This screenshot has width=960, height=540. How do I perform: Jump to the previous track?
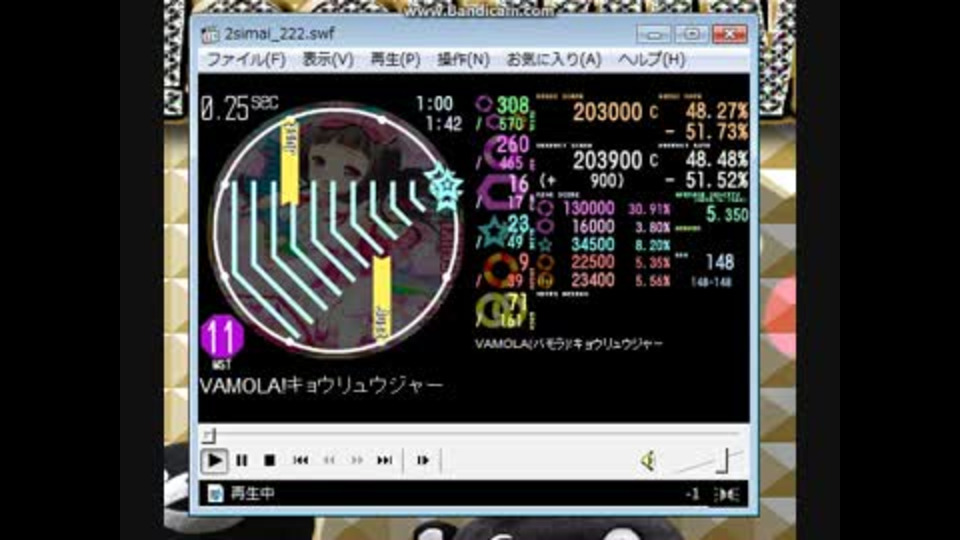point(301,460)
